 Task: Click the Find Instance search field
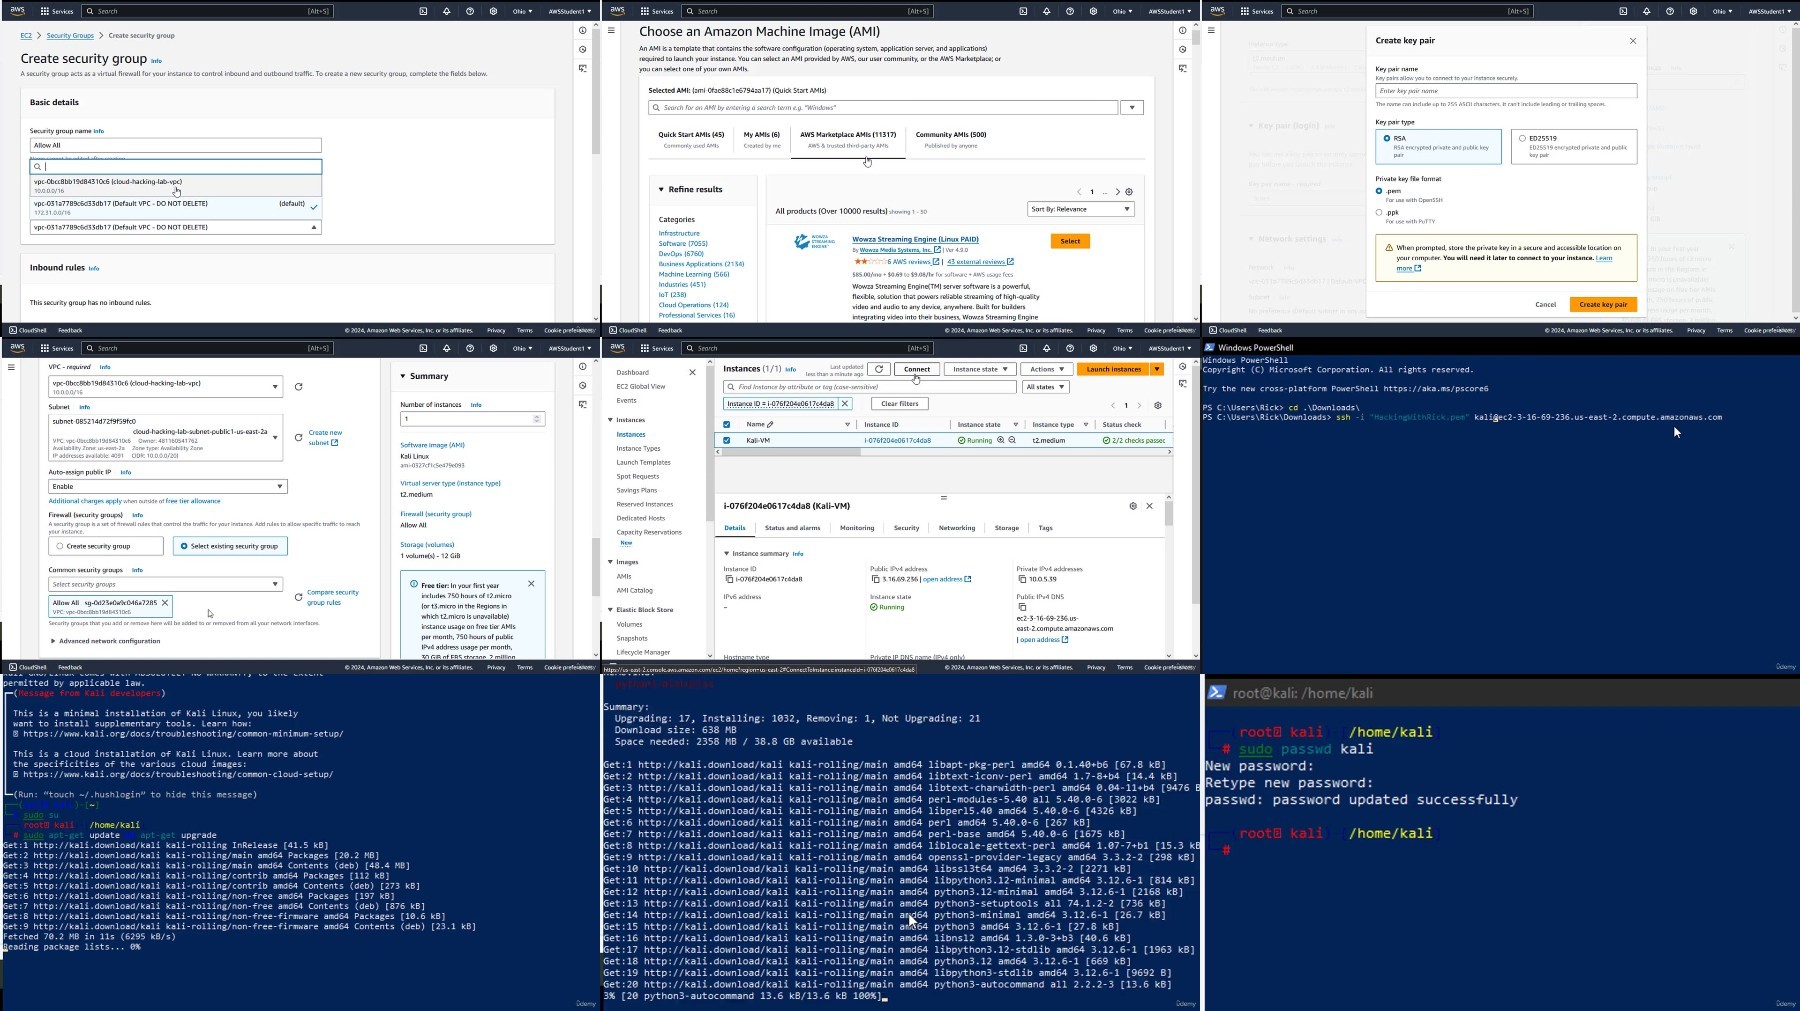tap(869, 387)
